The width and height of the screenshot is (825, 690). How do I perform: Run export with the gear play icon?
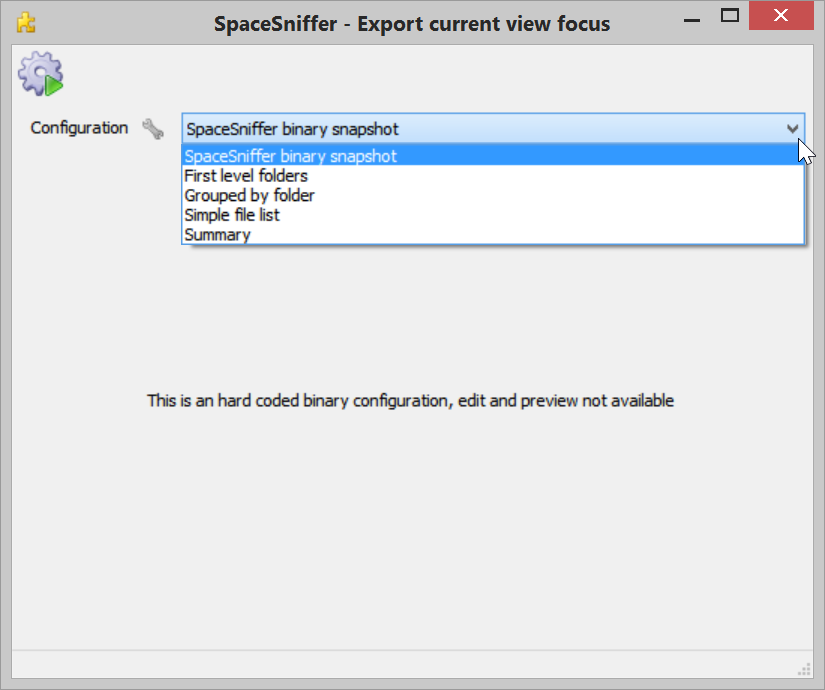(41, 74)
